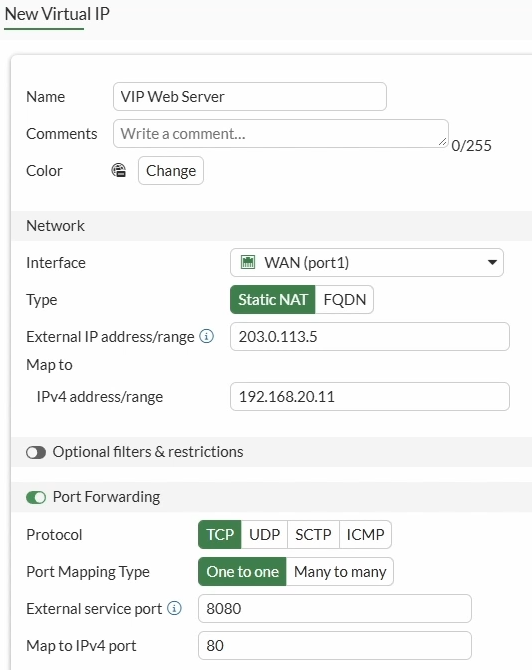The image size is (532, 670).
Task: Click the port icon in the Interface field
Action: [x=248, y=262]
